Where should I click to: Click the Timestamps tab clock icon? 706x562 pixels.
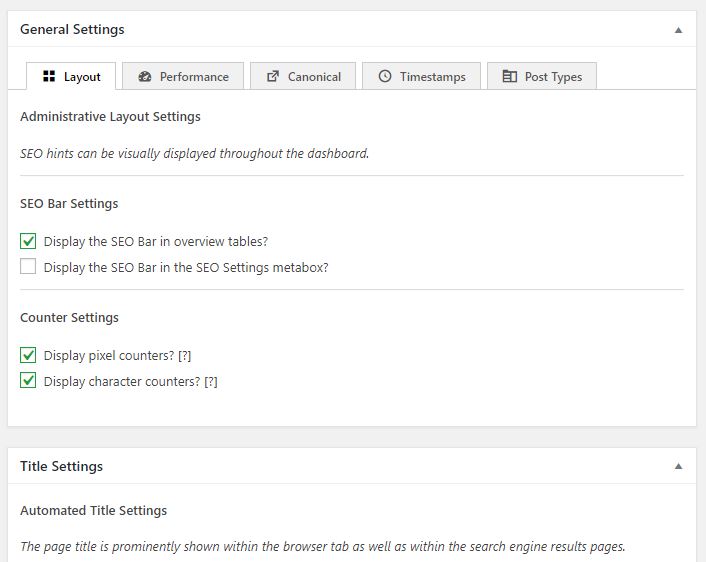tap(385, 76)
